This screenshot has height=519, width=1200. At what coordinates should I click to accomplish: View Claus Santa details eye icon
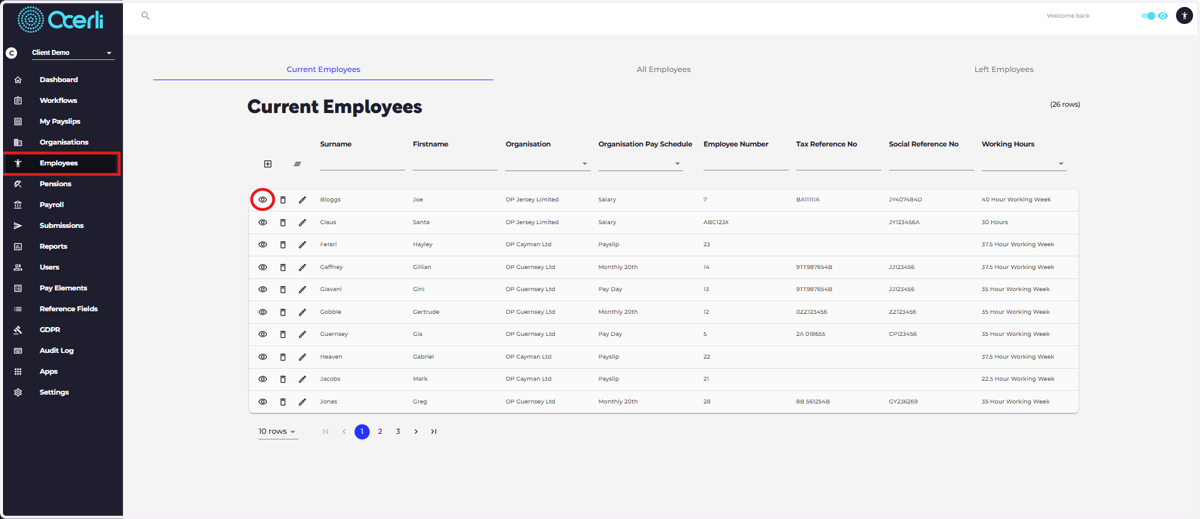(263, 222)
